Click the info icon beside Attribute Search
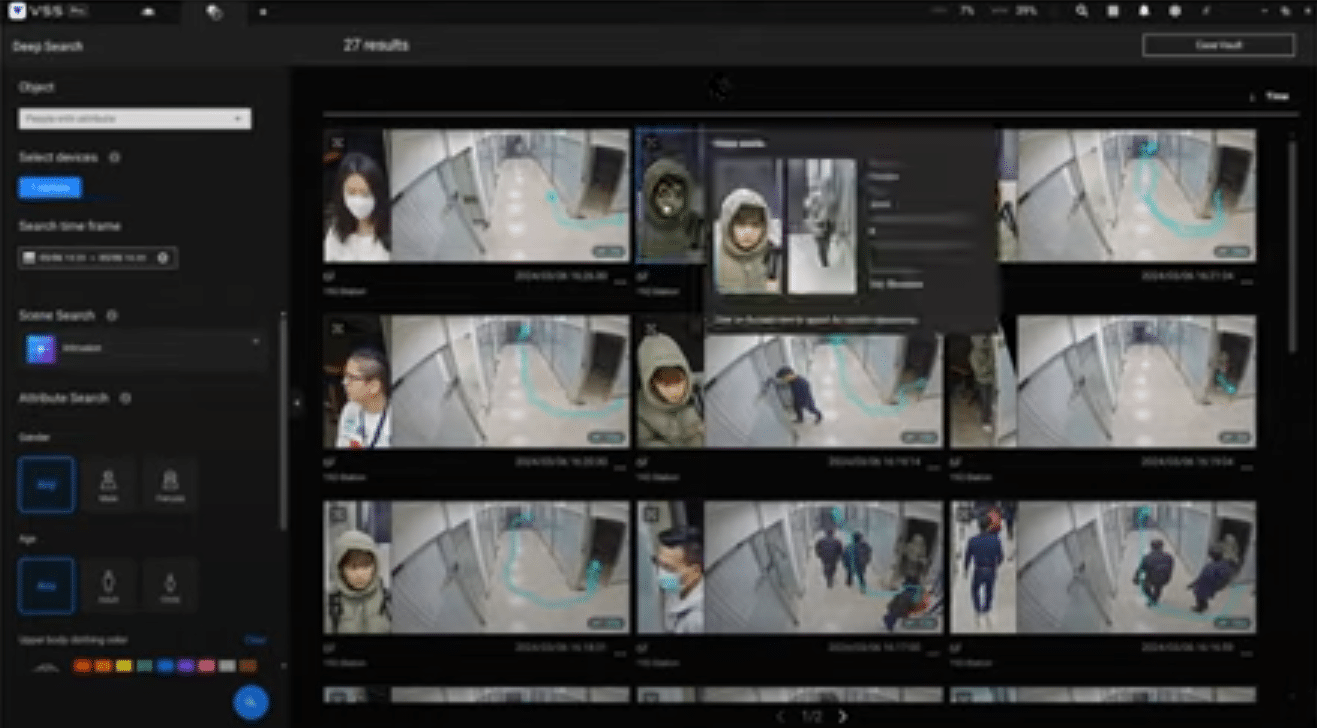This screenshot has height=728, width=1317. tap(125, 398)
